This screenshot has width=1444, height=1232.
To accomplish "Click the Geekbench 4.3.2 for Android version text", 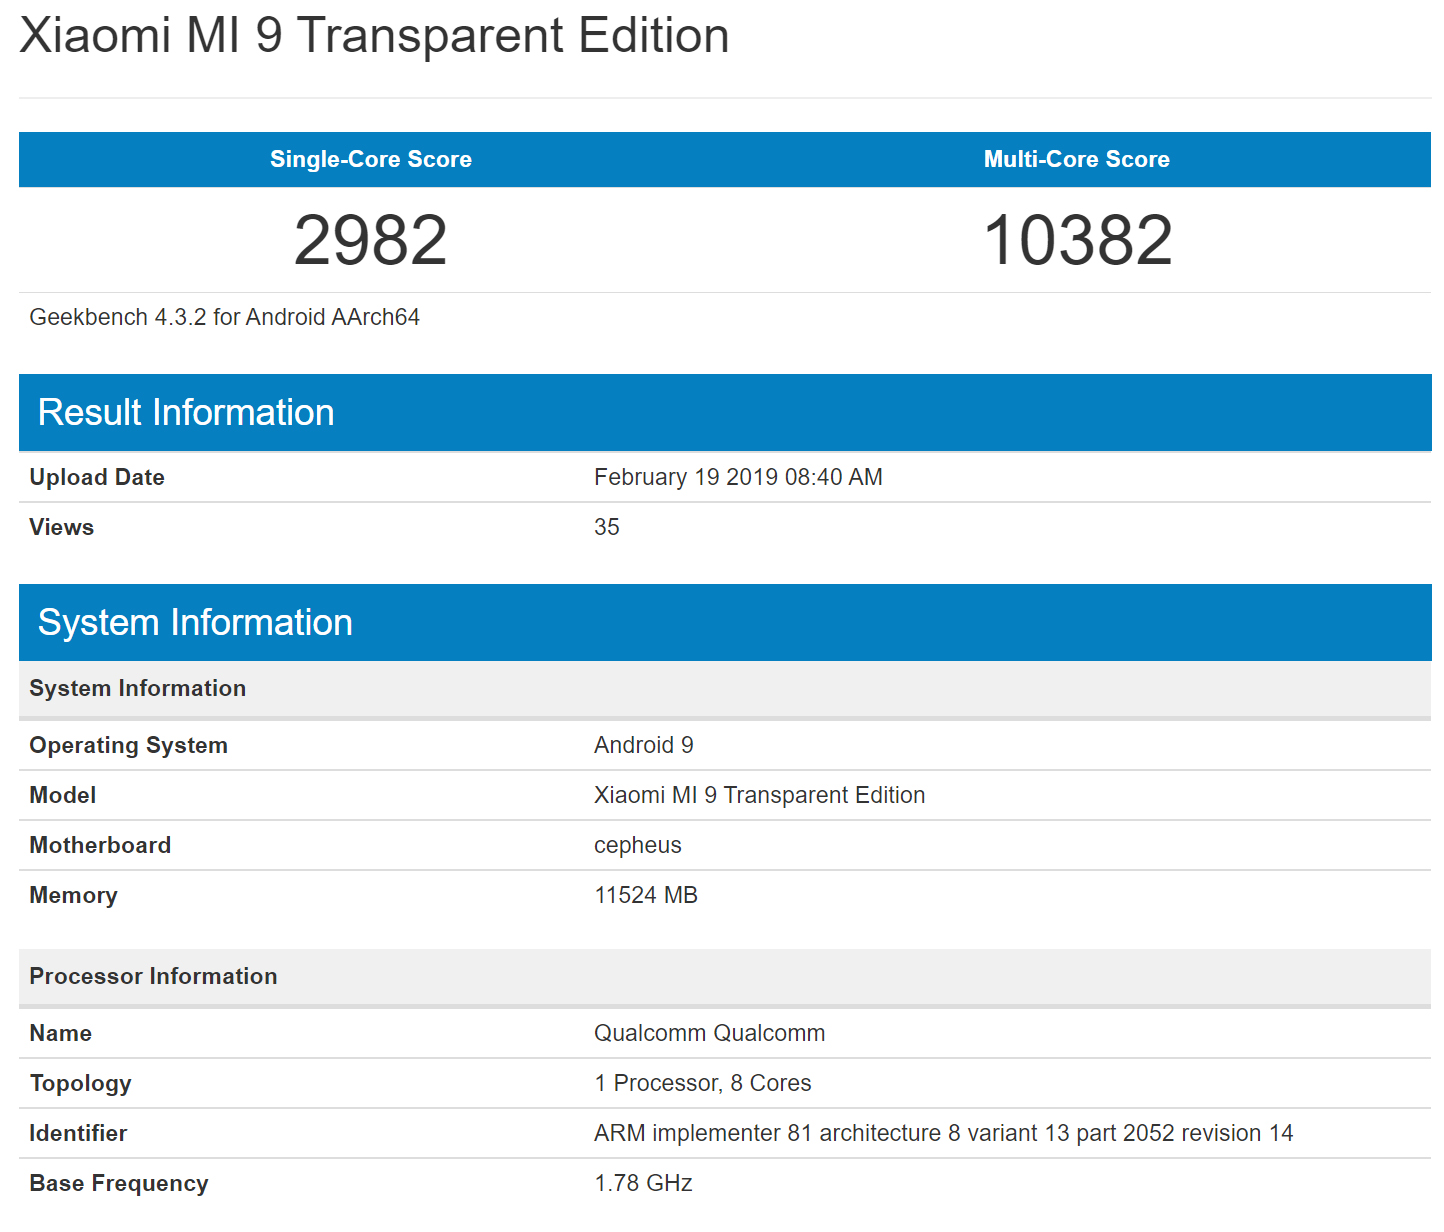I will pos(224,317).
